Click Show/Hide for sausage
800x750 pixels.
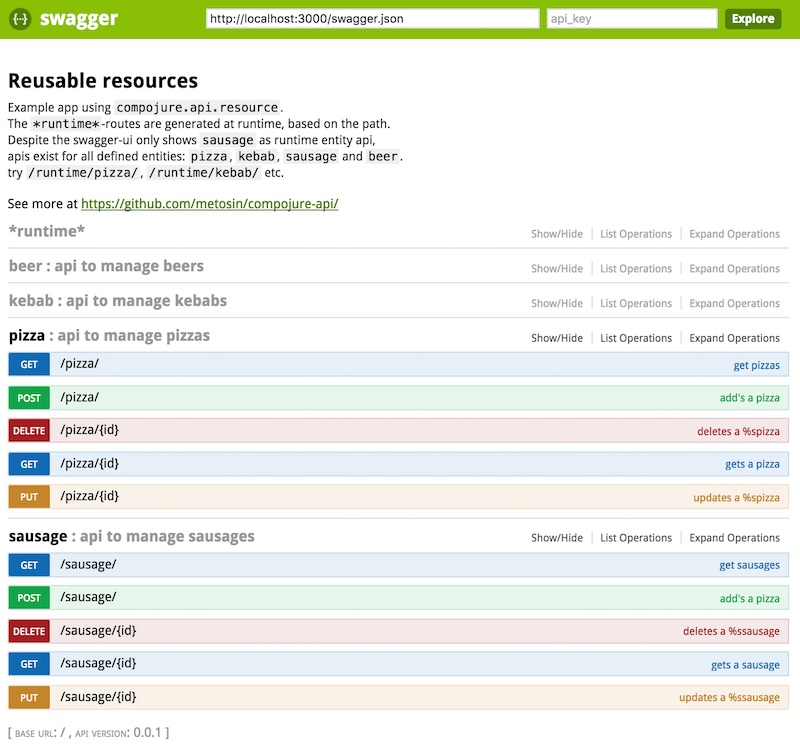click(557, 538)
